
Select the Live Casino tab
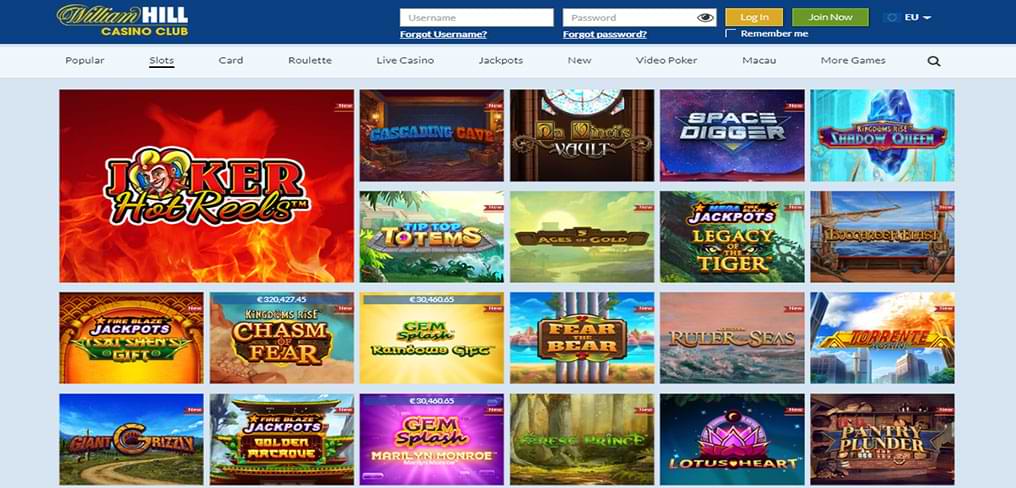click(x=405, y=60)
